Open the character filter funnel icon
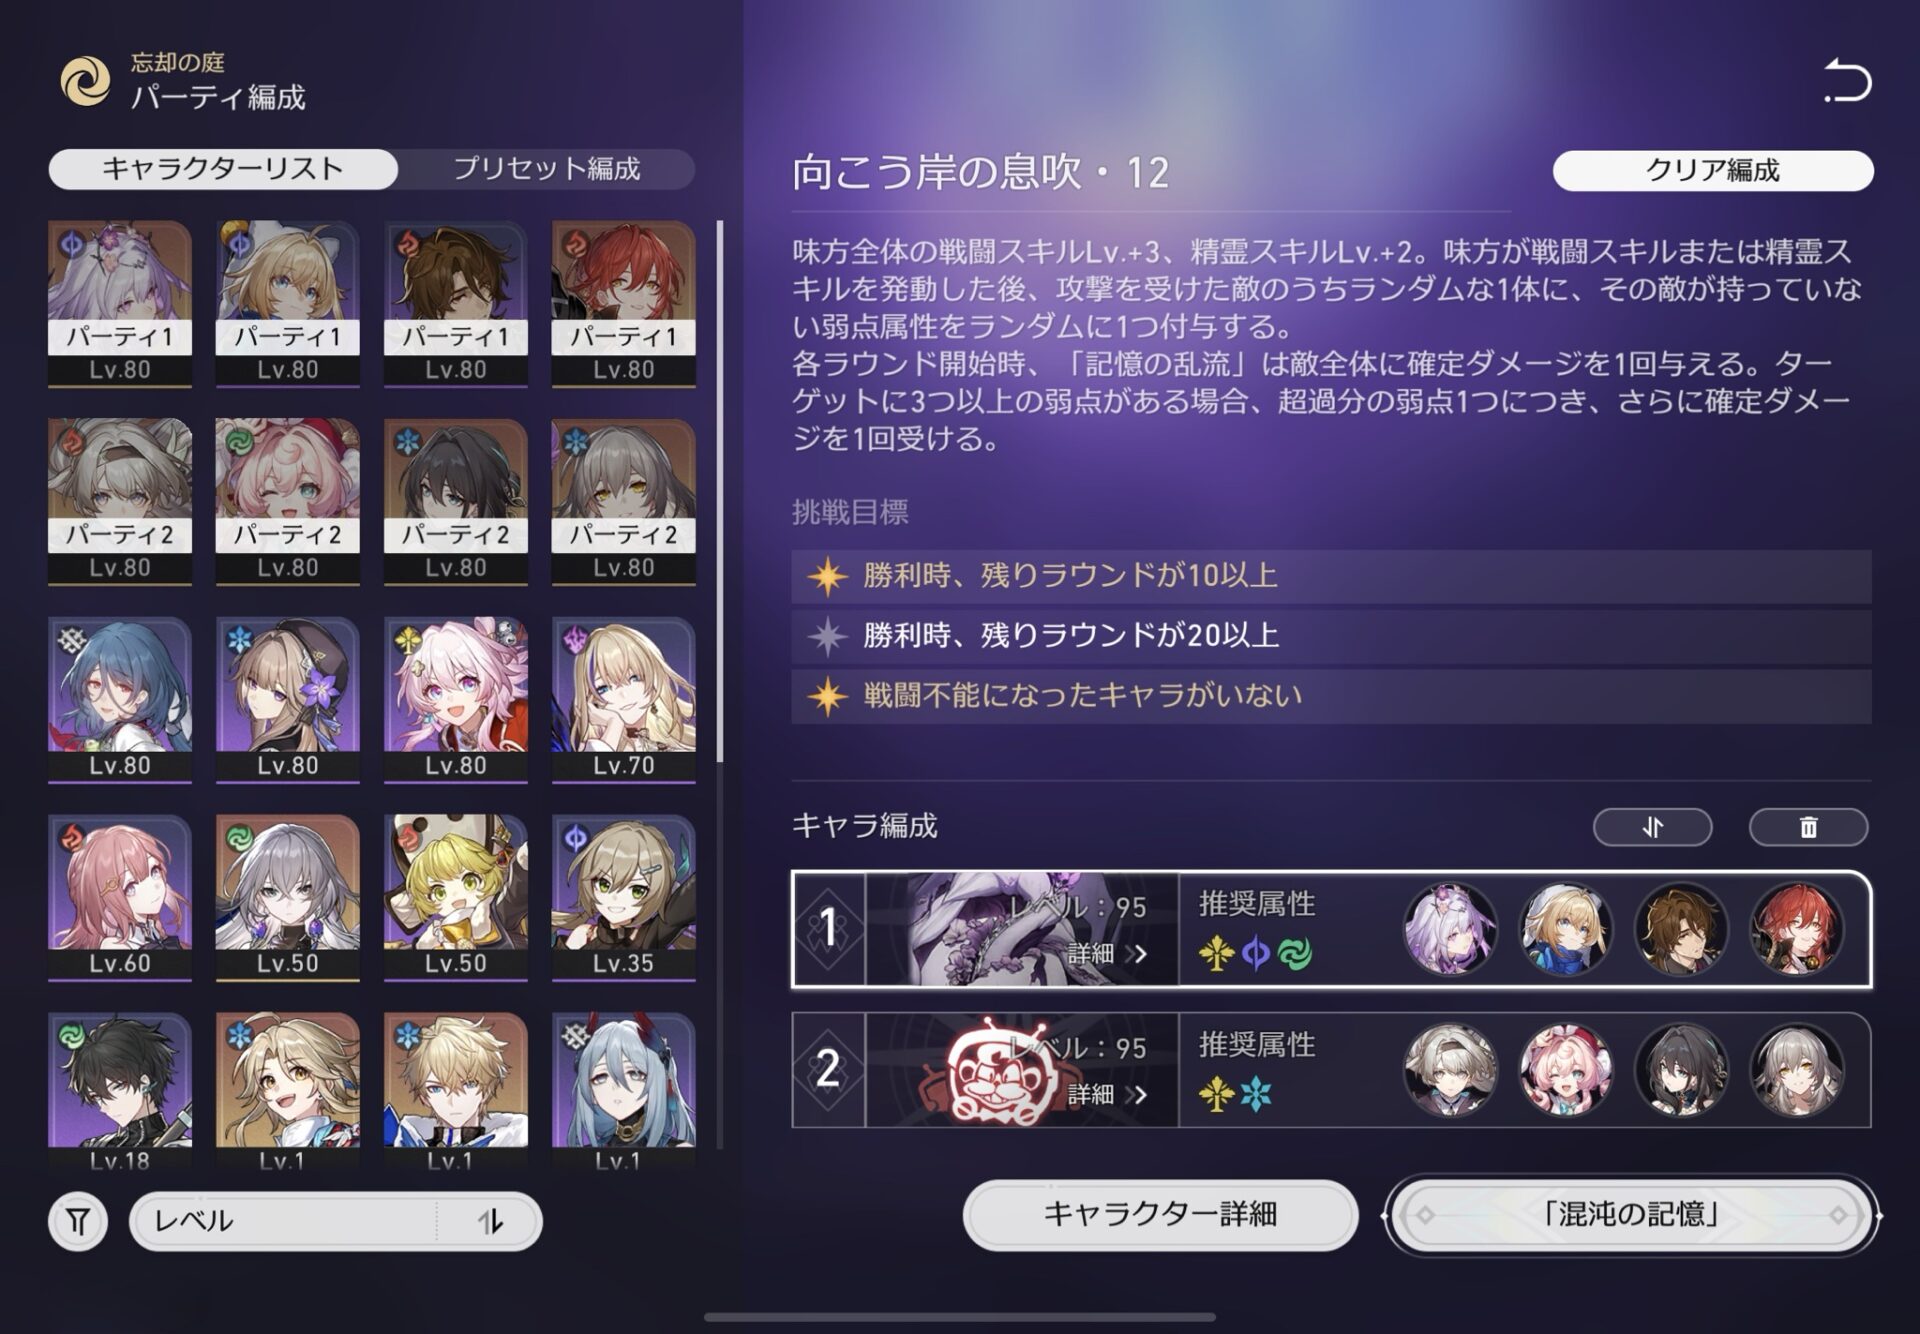 pos(78,1221)
